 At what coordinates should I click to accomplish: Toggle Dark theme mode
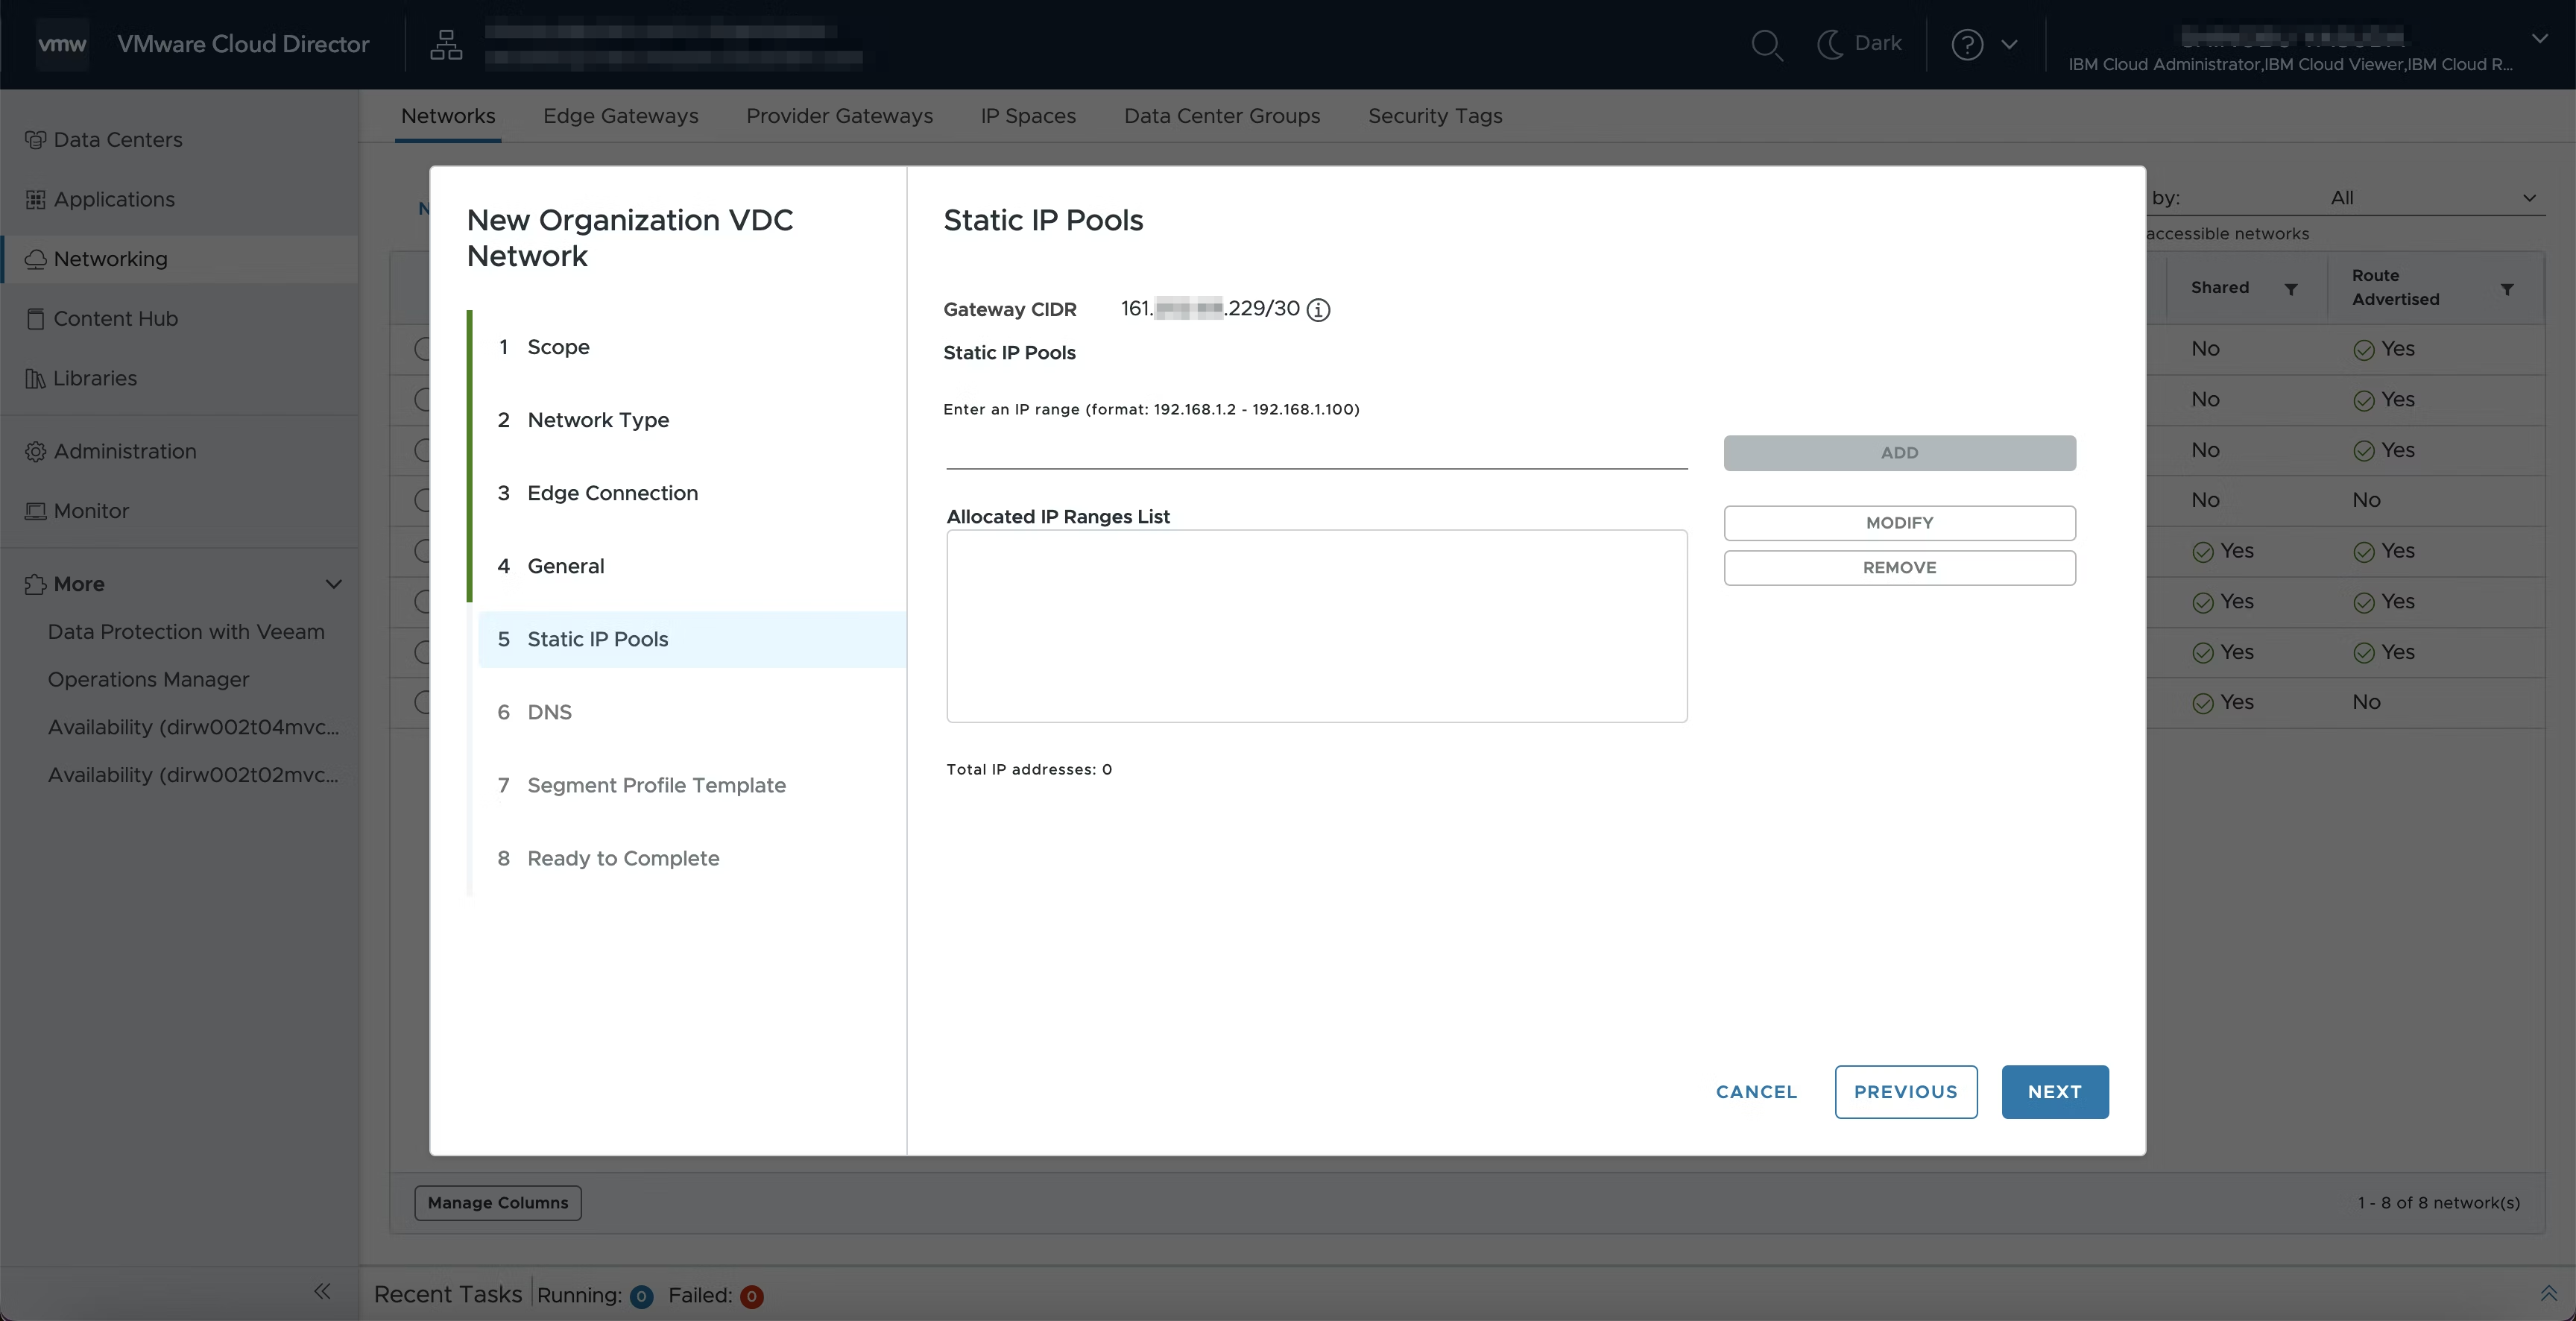pyautogui.click(x=1859, y=44)
